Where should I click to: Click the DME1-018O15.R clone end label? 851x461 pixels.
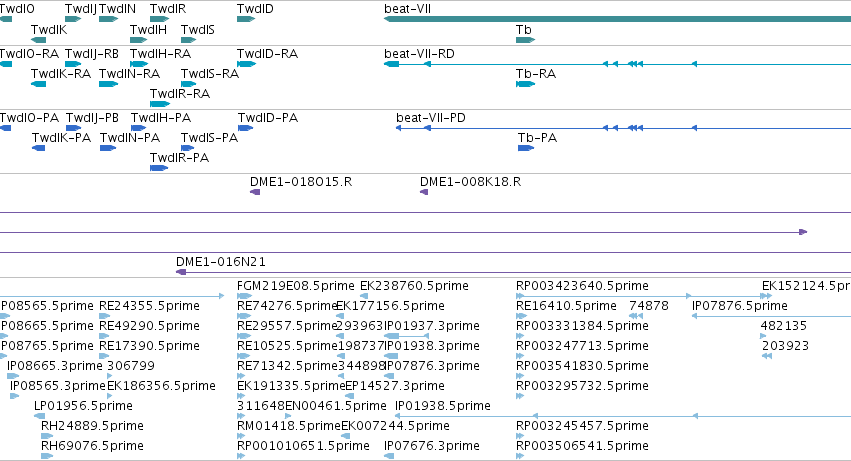tap(301, 182)
